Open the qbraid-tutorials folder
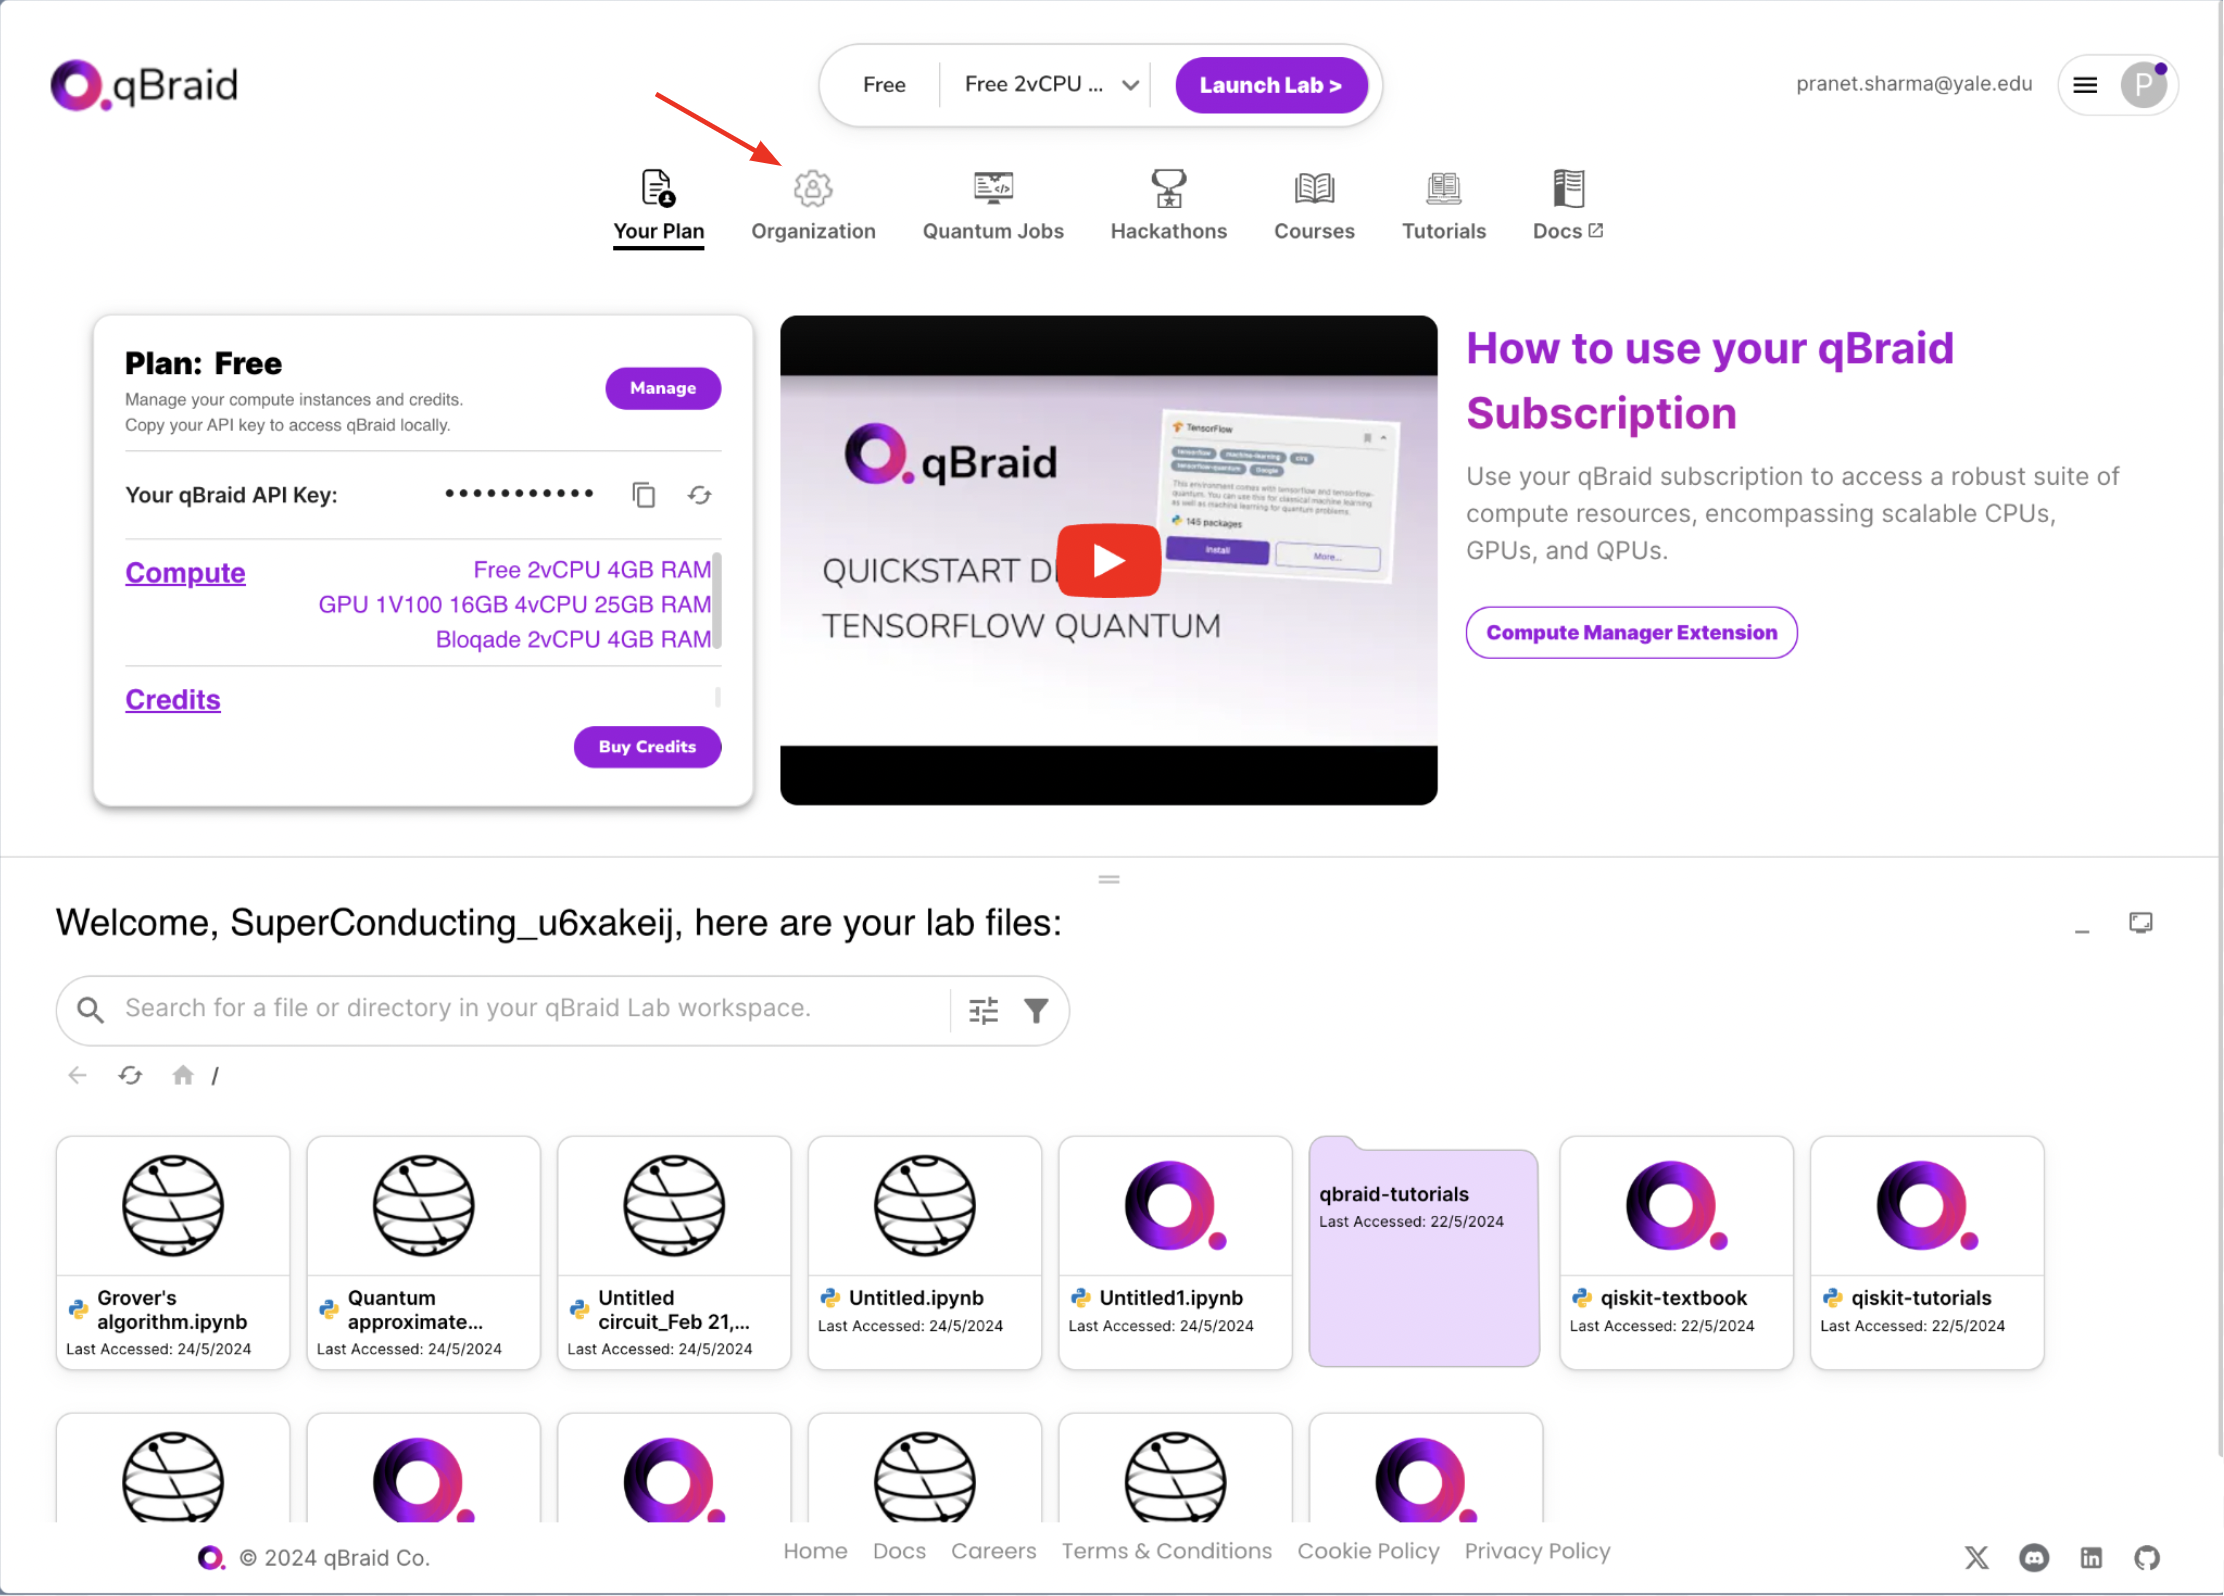 click(1424, 1252)
